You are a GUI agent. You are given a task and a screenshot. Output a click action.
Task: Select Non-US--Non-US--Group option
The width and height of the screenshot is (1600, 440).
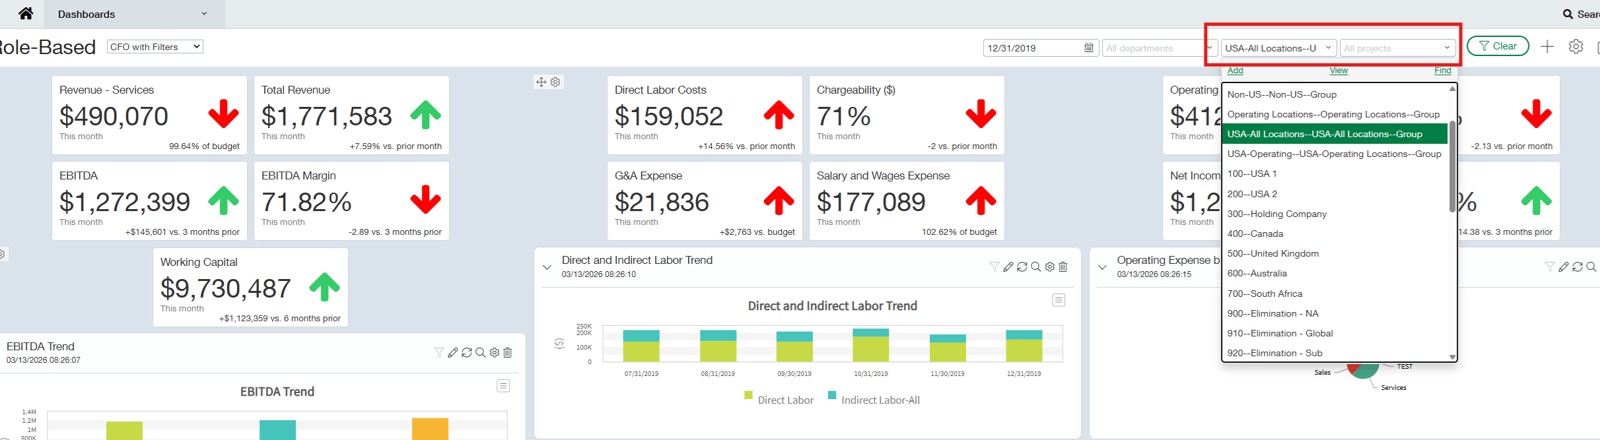point(1335,94)
